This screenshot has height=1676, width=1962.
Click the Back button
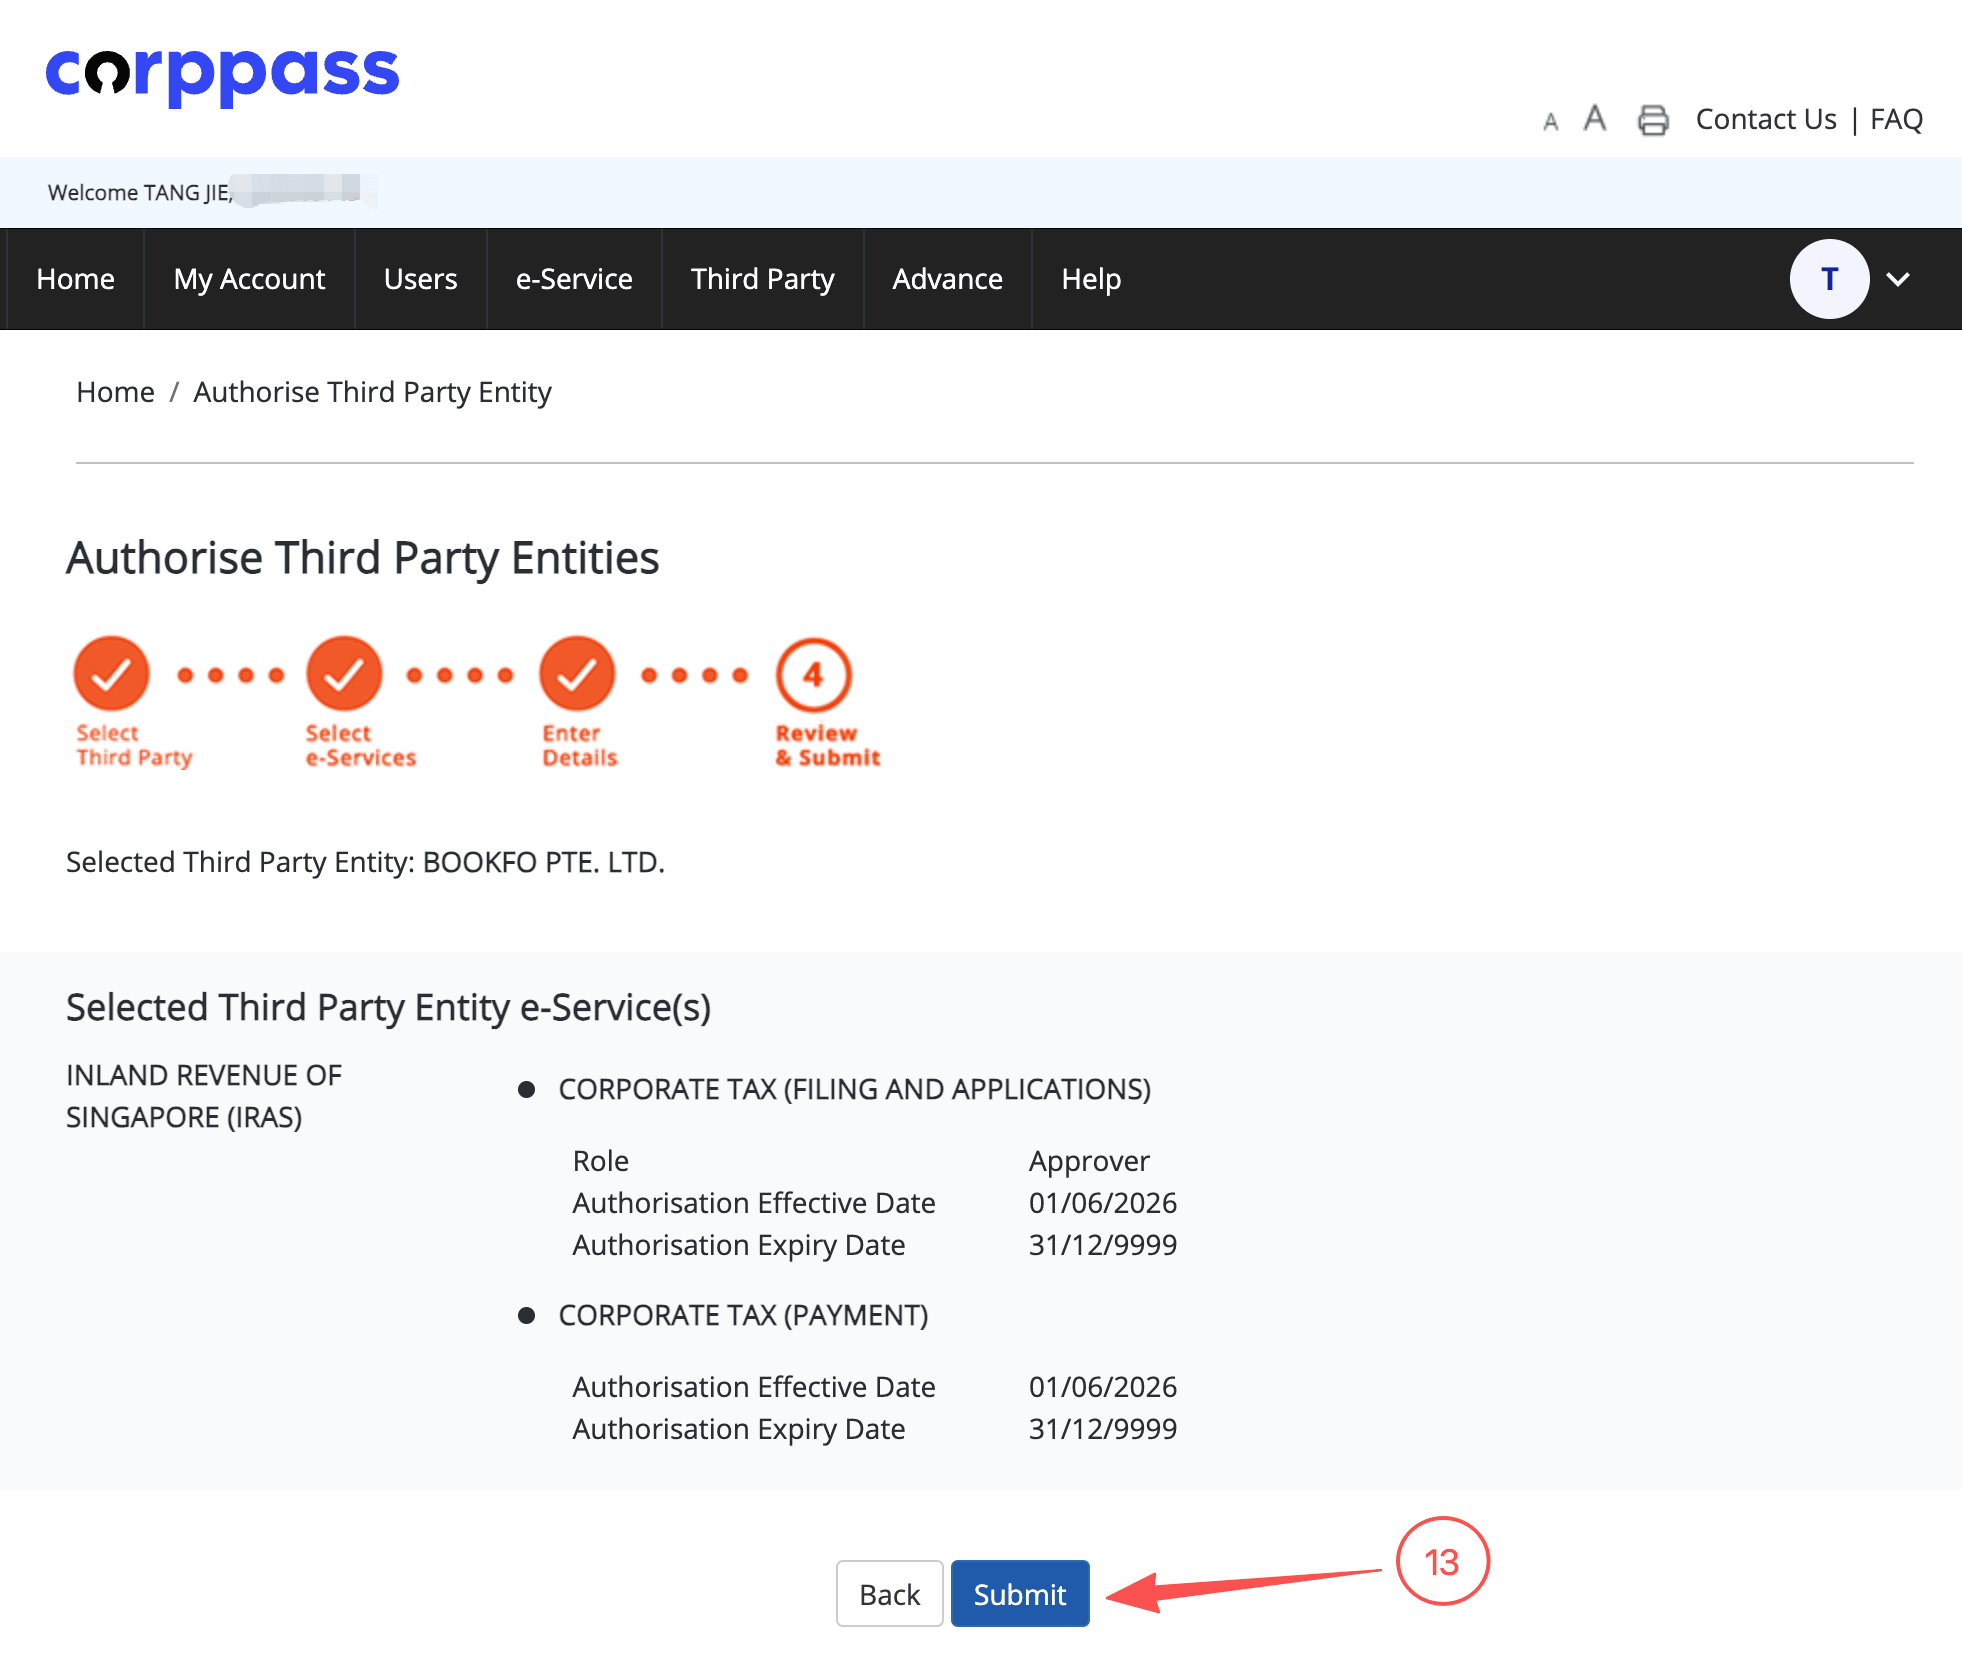tap(889, 1594)
